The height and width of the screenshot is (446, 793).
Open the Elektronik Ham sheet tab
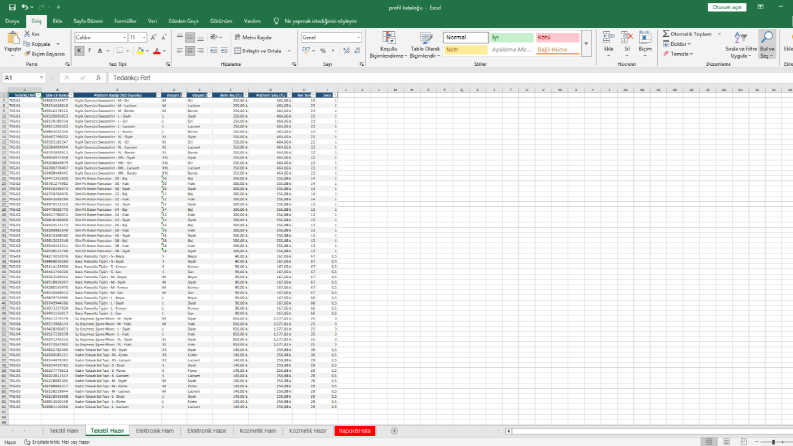pos(155,431)
